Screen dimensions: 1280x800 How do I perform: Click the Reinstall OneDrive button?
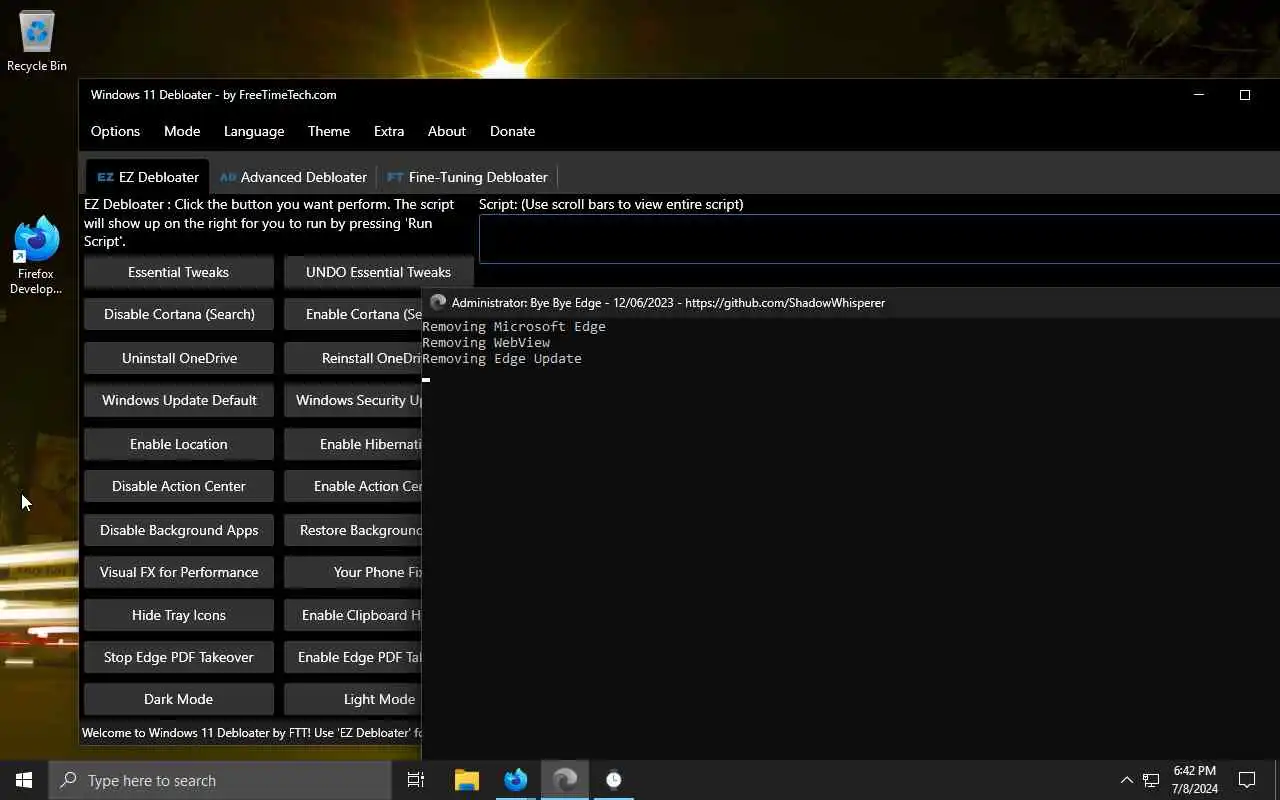pyautogui.click(x=353, y=358)
